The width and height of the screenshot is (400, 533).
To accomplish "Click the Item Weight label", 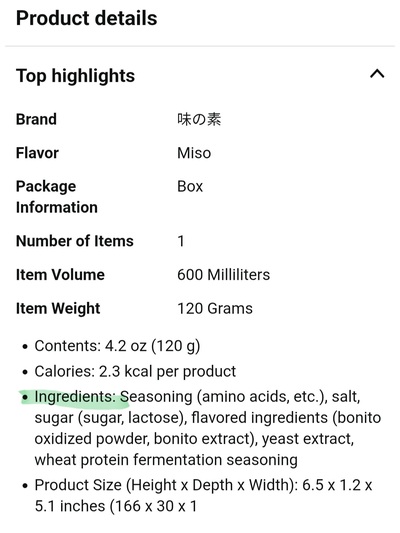I will tap(58, 309).
